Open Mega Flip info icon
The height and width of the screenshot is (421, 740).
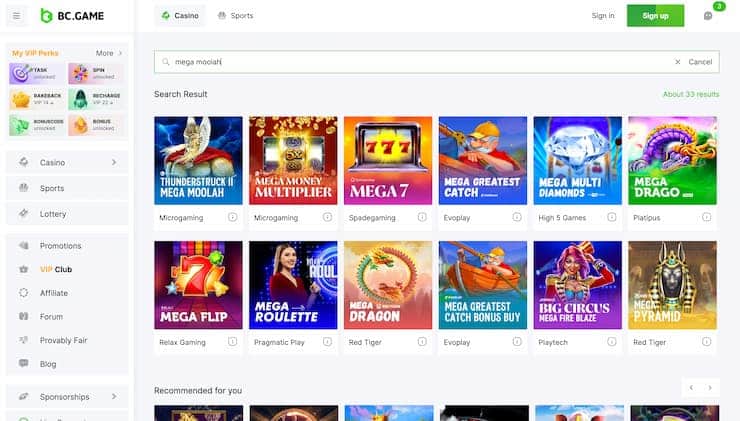(233, 342)
